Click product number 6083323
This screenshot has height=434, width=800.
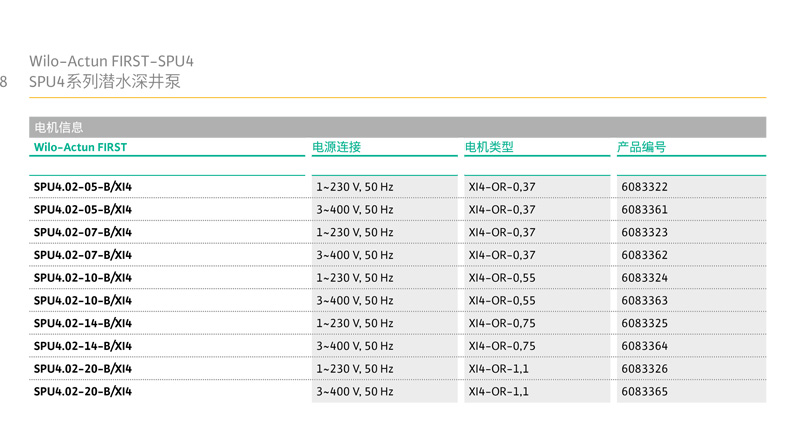[x=644, y=232]
